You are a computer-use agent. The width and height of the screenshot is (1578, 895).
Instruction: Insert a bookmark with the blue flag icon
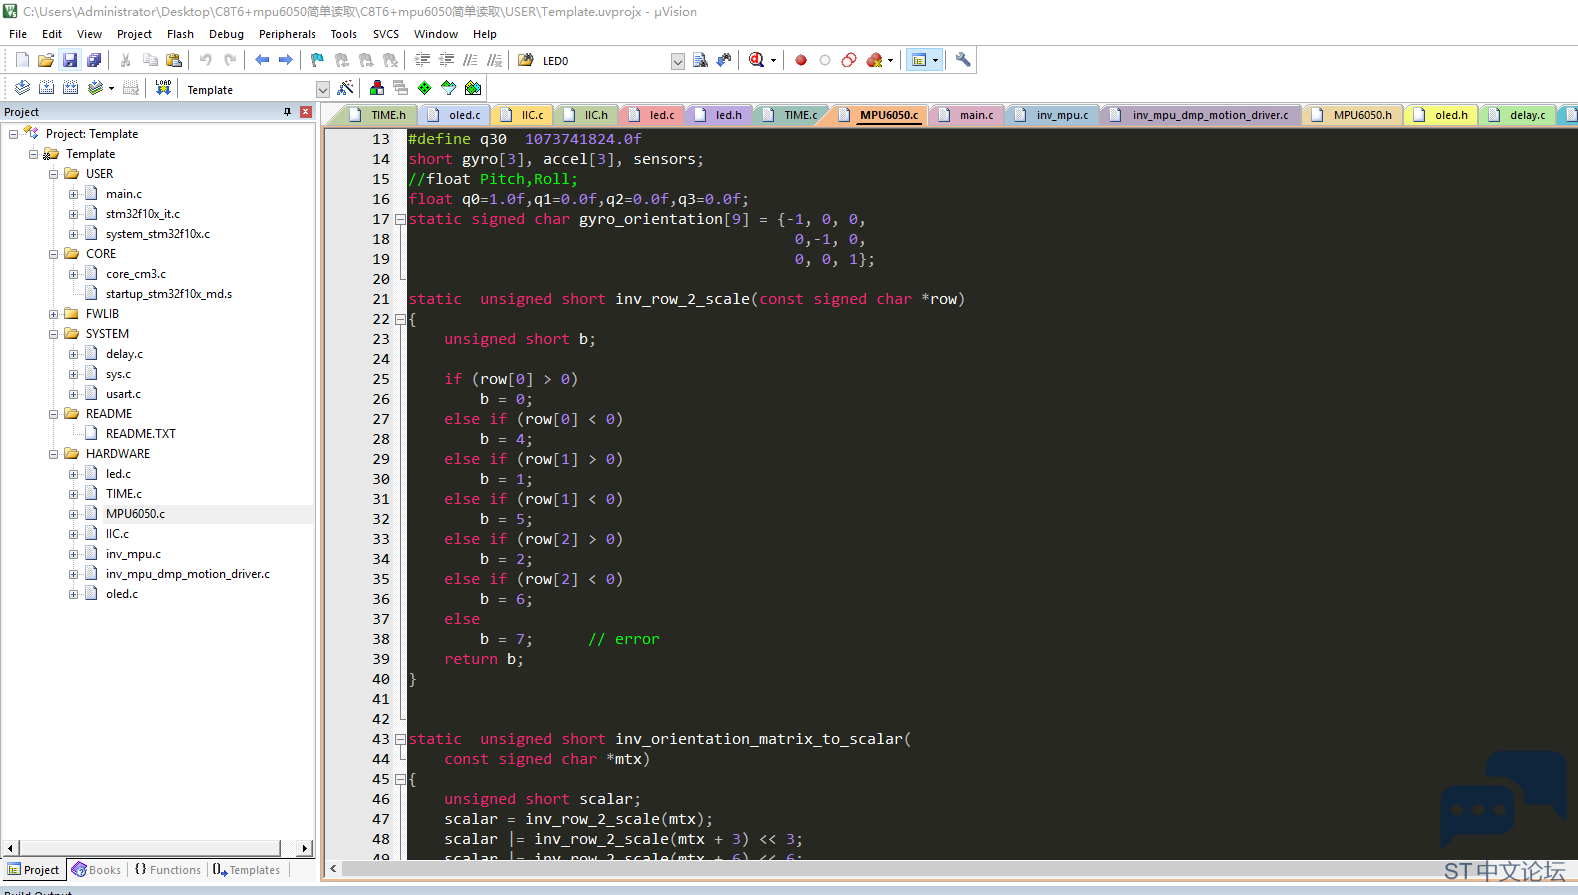(318, 60)
